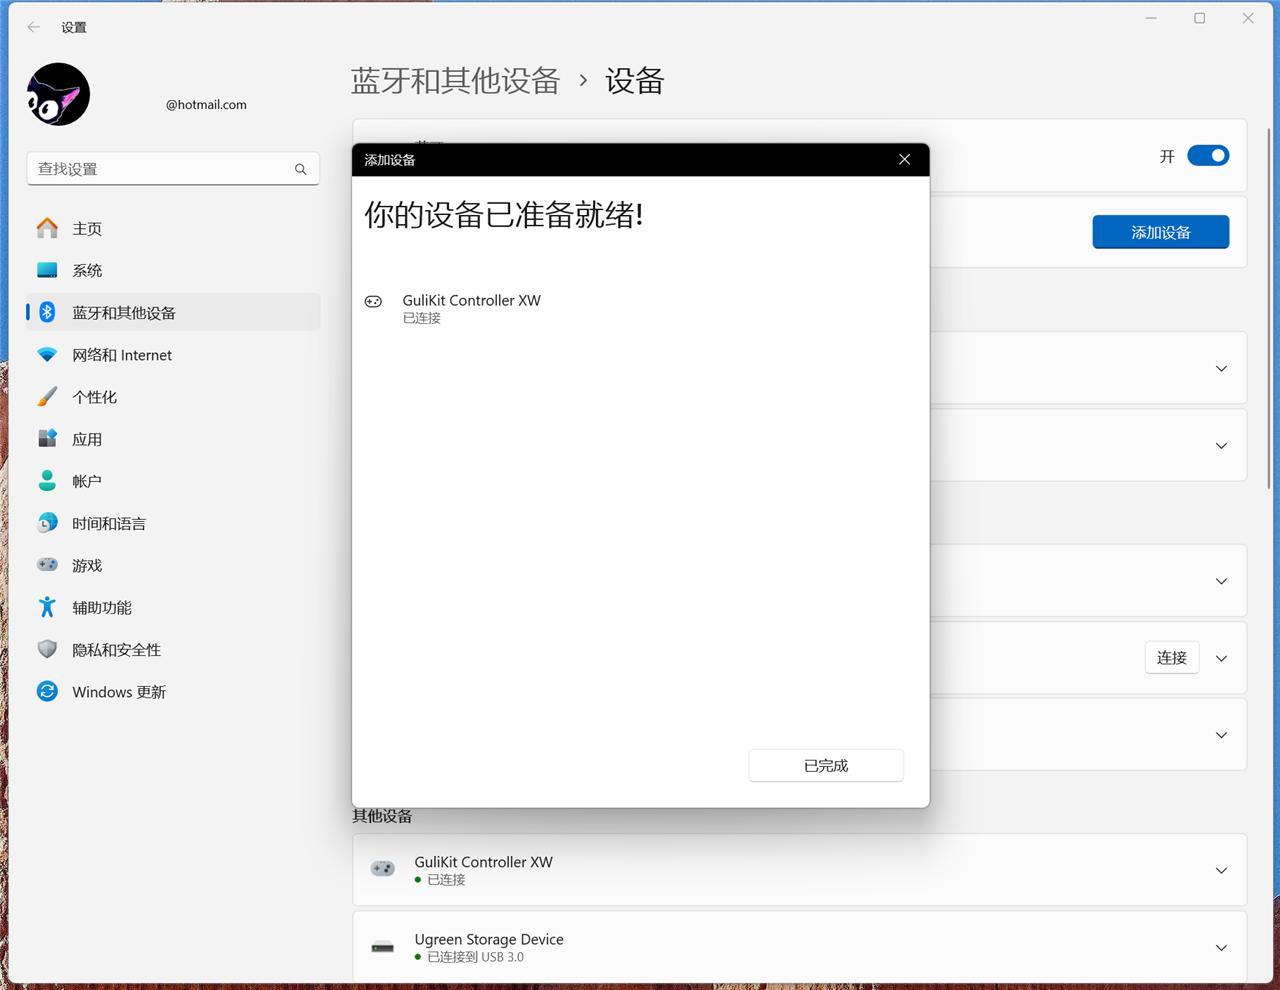
Task: Click the Bluetooth icon in the sidebar
Action: click(47, 312)
